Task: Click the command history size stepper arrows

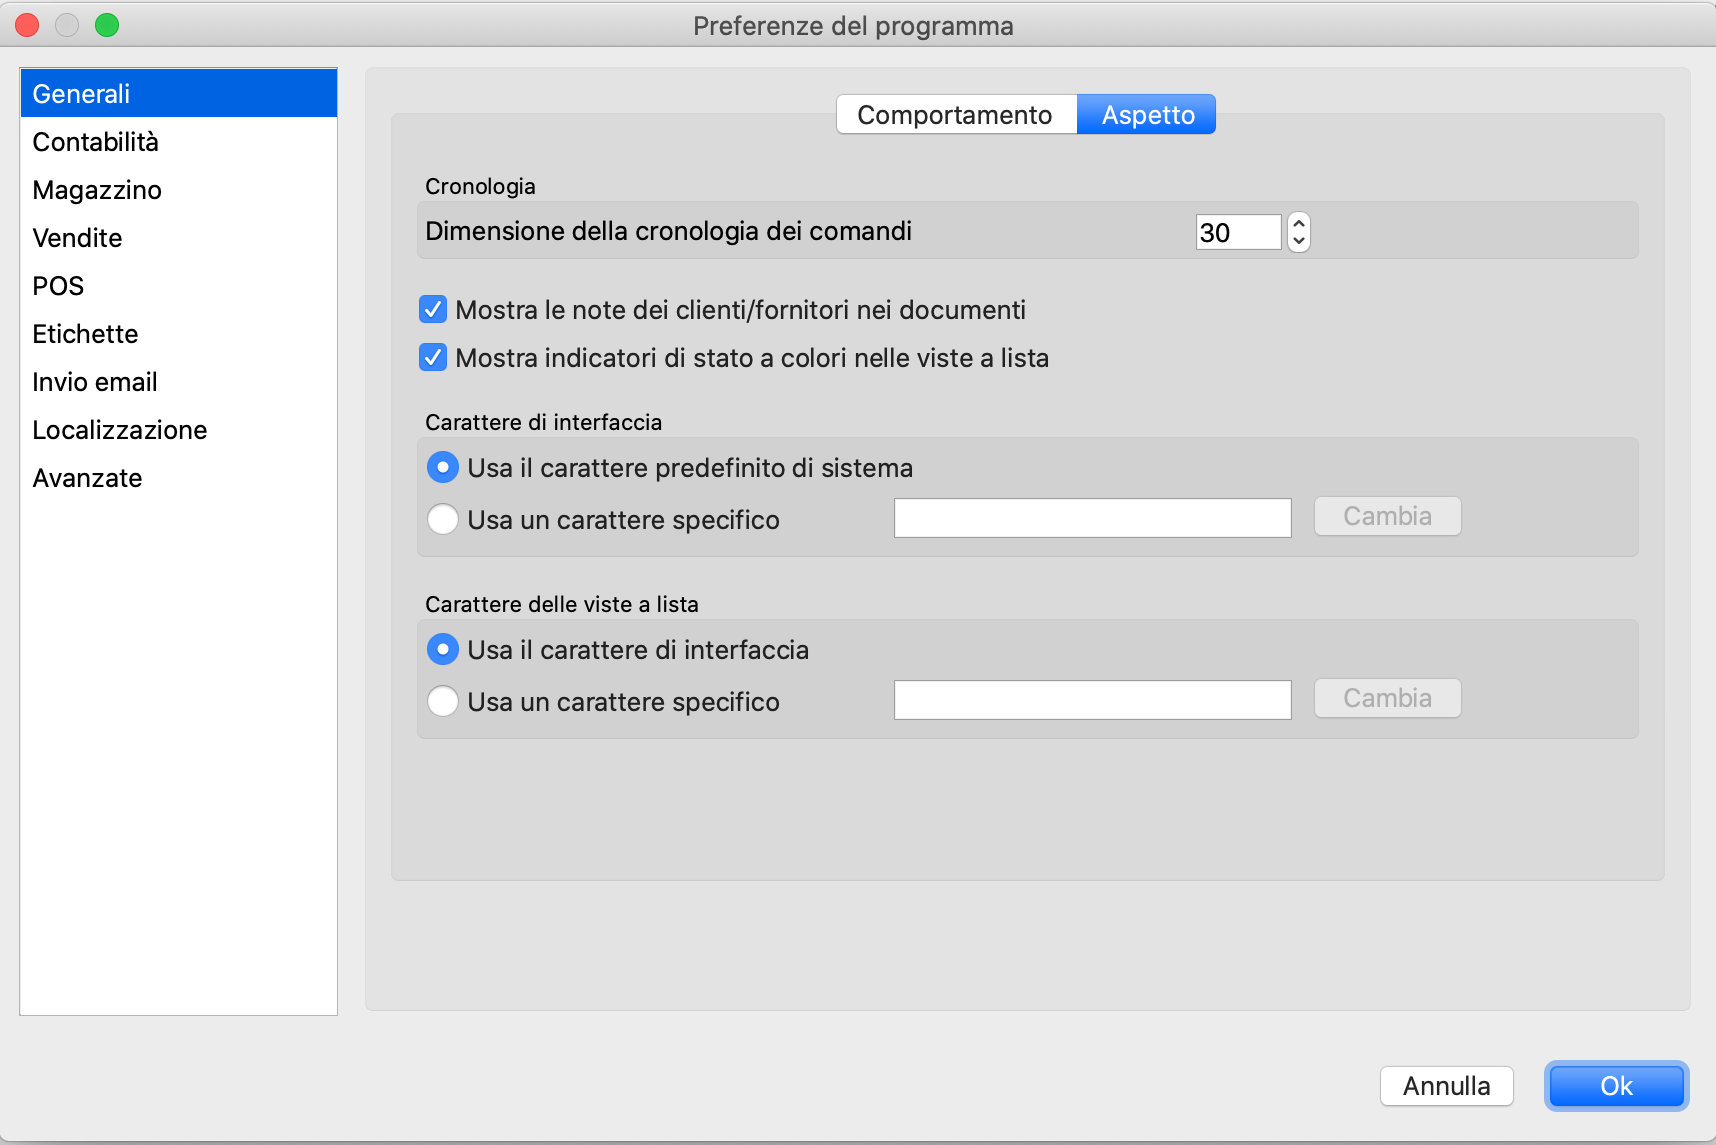Action: point(1298,232)
